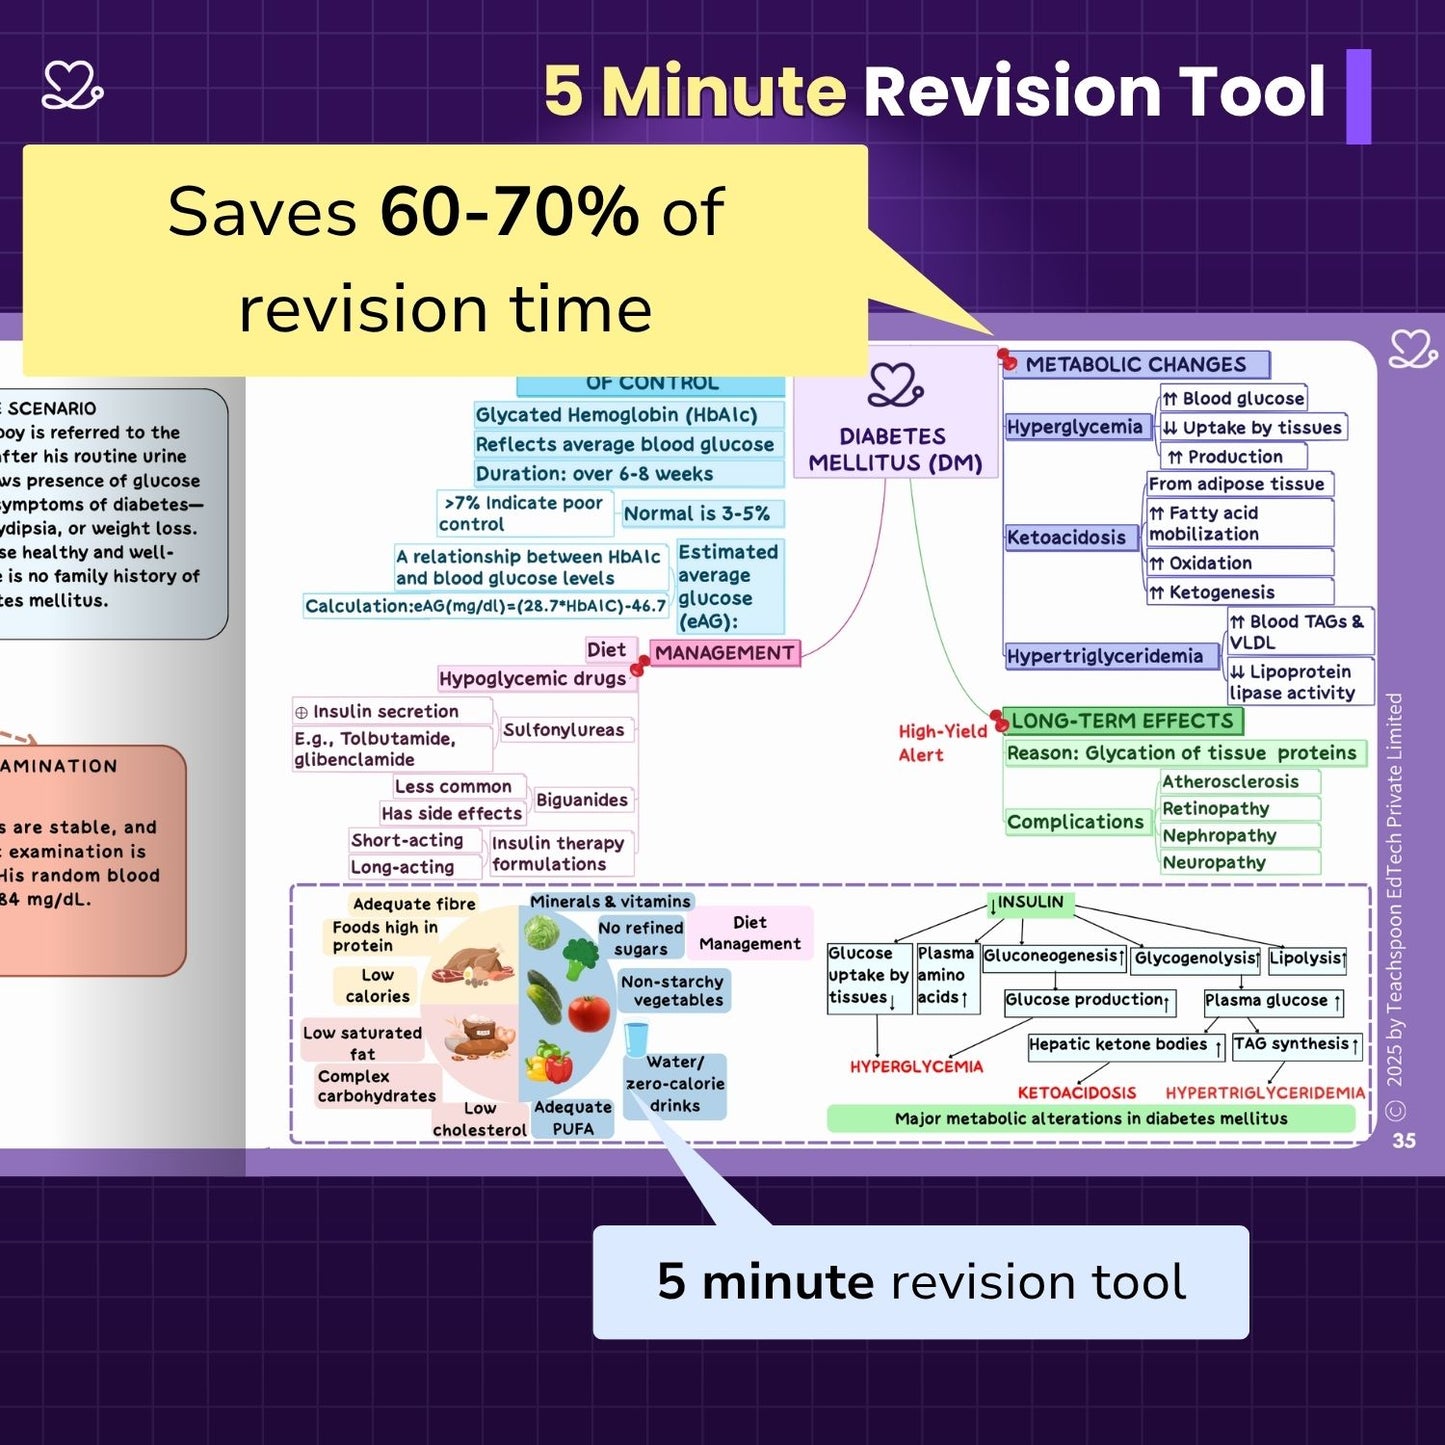Click the roast chicken image in the diet chart

click(473, 964)
